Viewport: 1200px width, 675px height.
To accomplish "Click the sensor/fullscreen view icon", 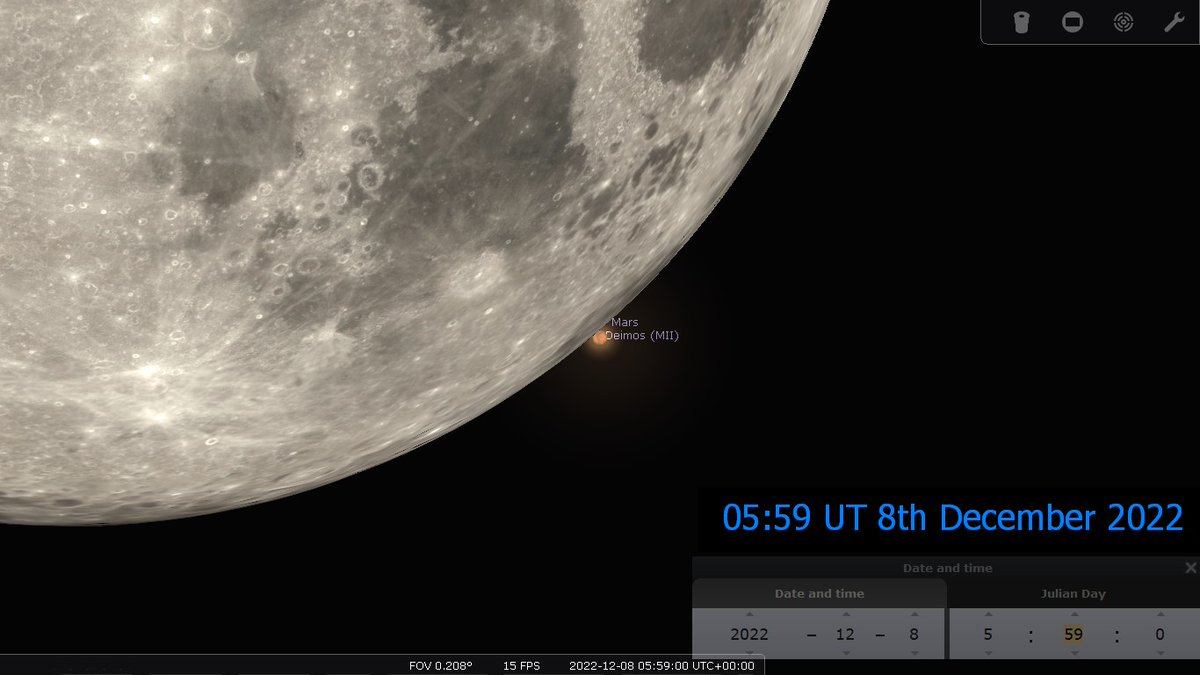I will (x=1072, y=21).
